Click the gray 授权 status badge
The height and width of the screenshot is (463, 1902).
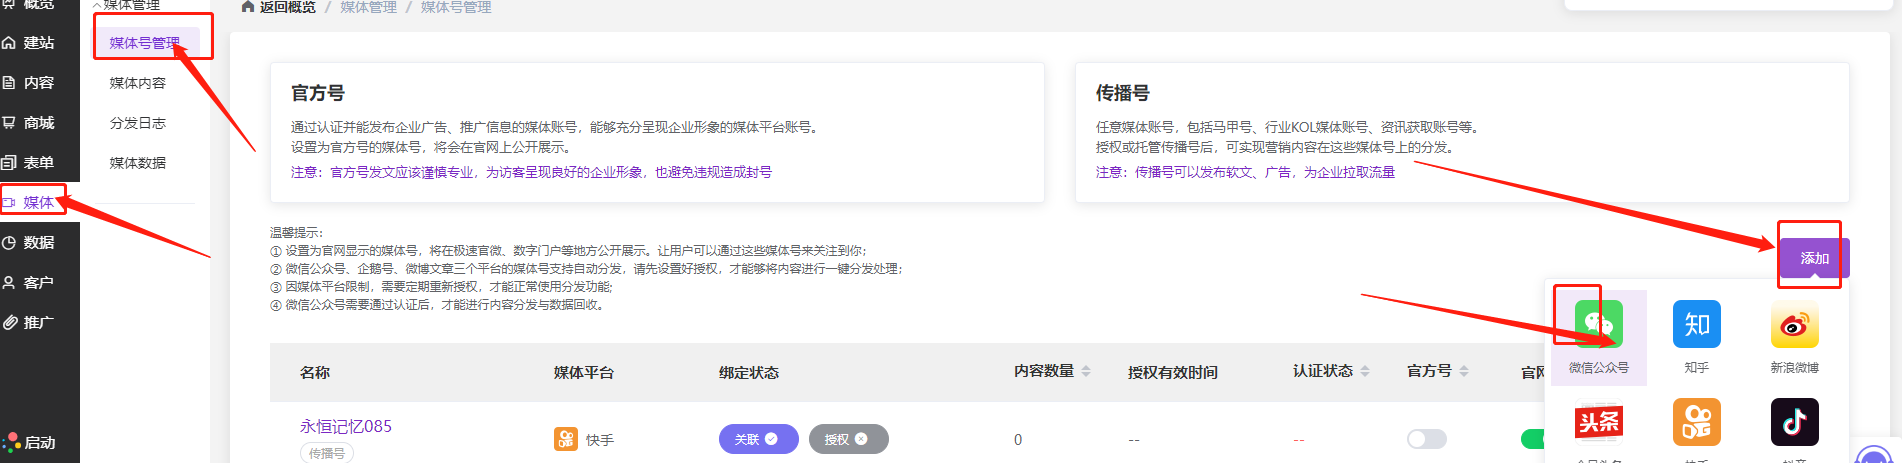[x=847, y=439]
